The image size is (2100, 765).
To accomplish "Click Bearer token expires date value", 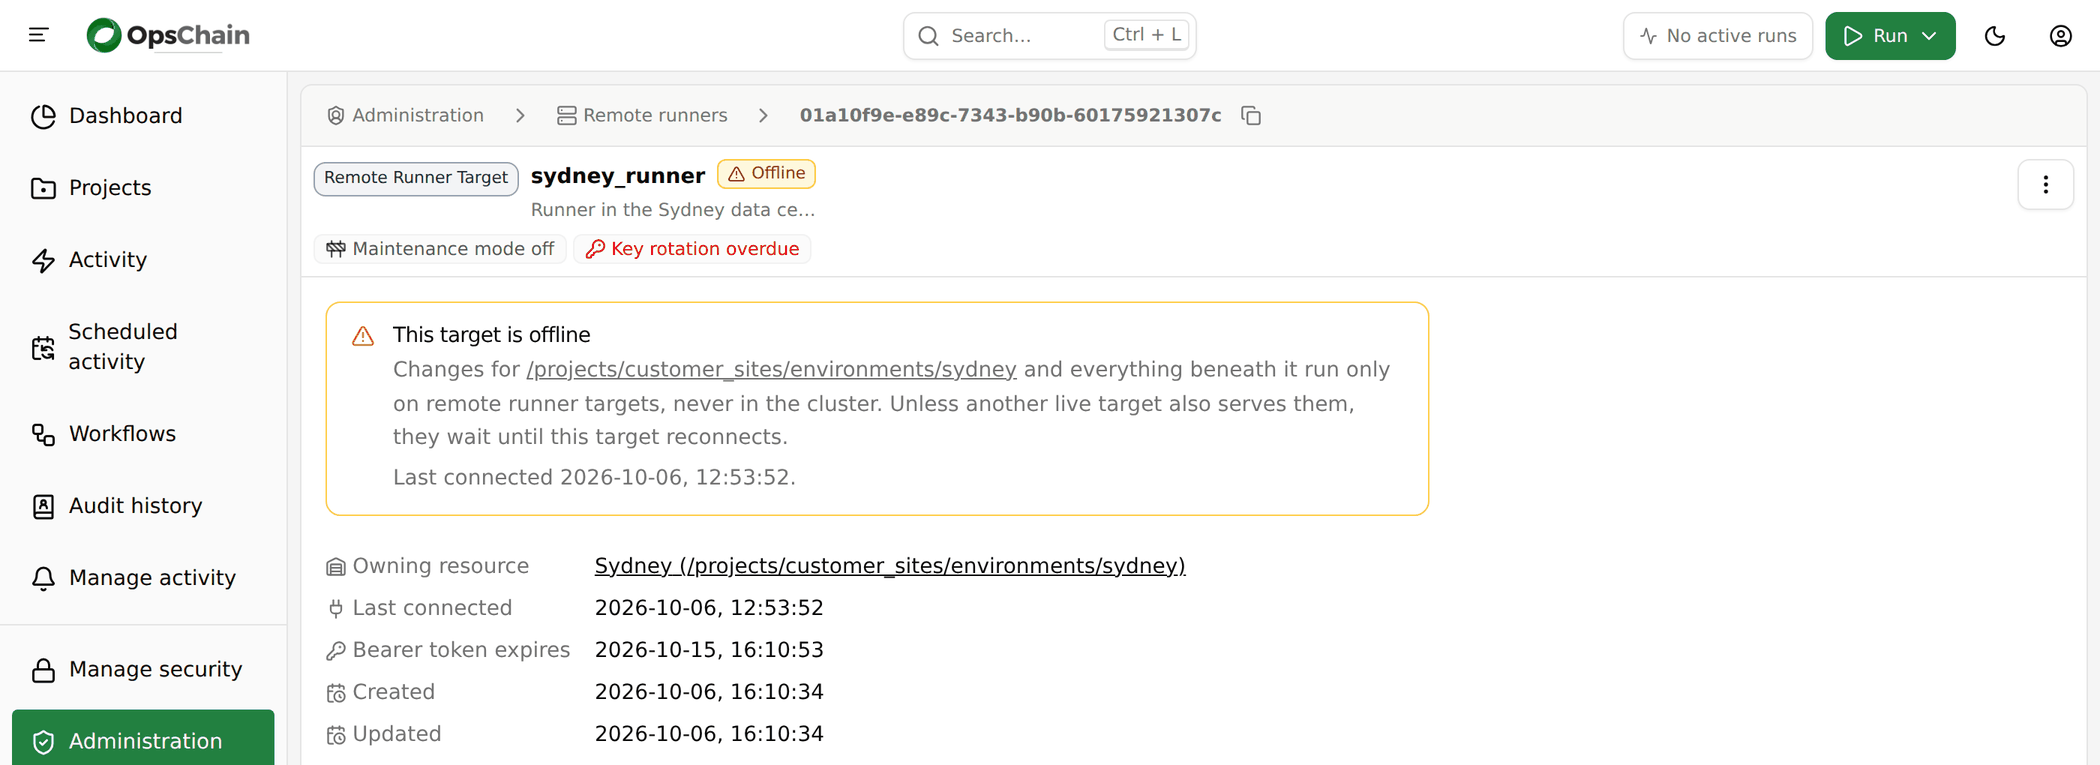I will (709, 650).
